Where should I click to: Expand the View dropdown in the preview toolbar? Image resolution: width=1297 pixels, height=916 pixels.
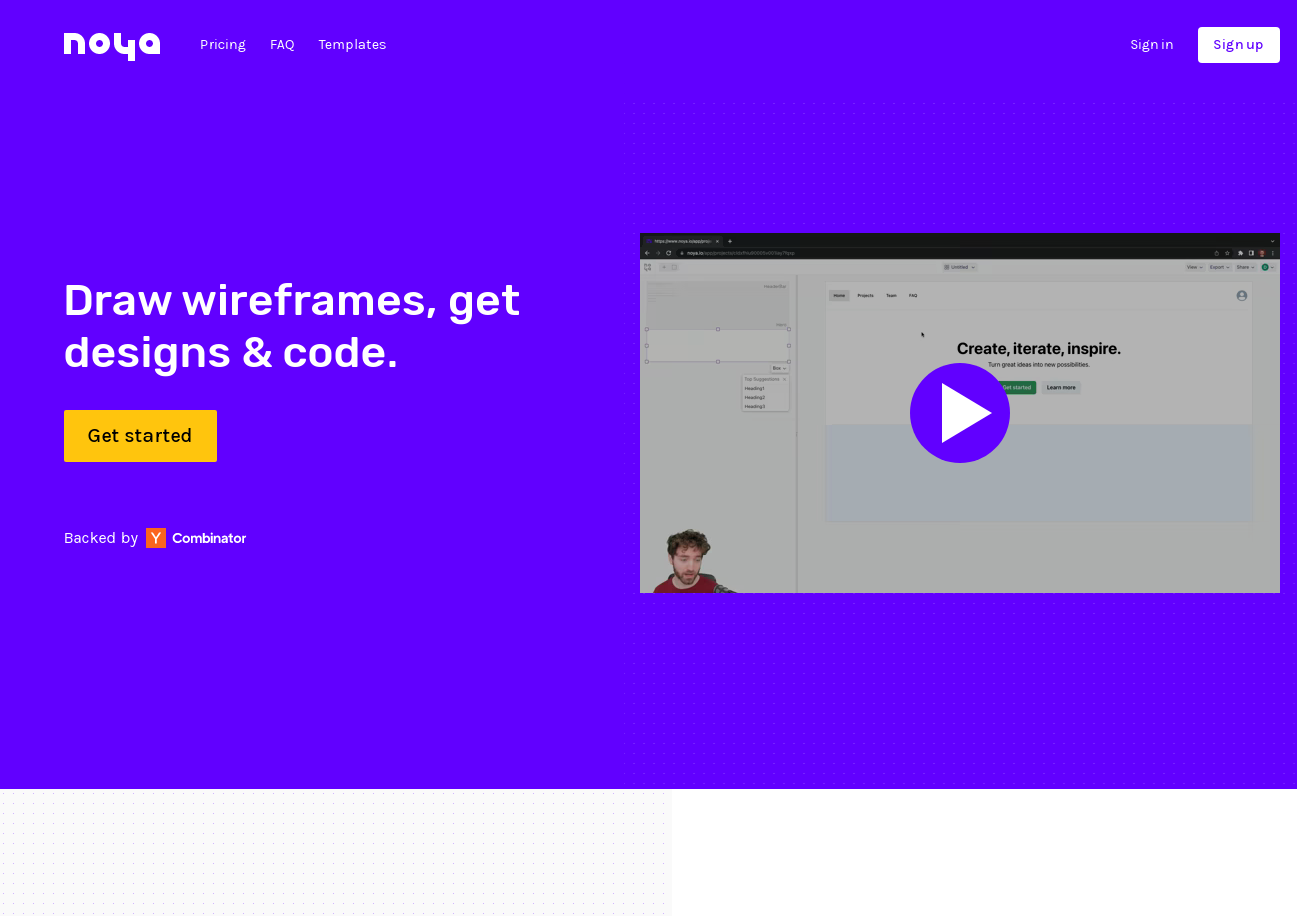pyautogui.click(x=1194, y=267)
